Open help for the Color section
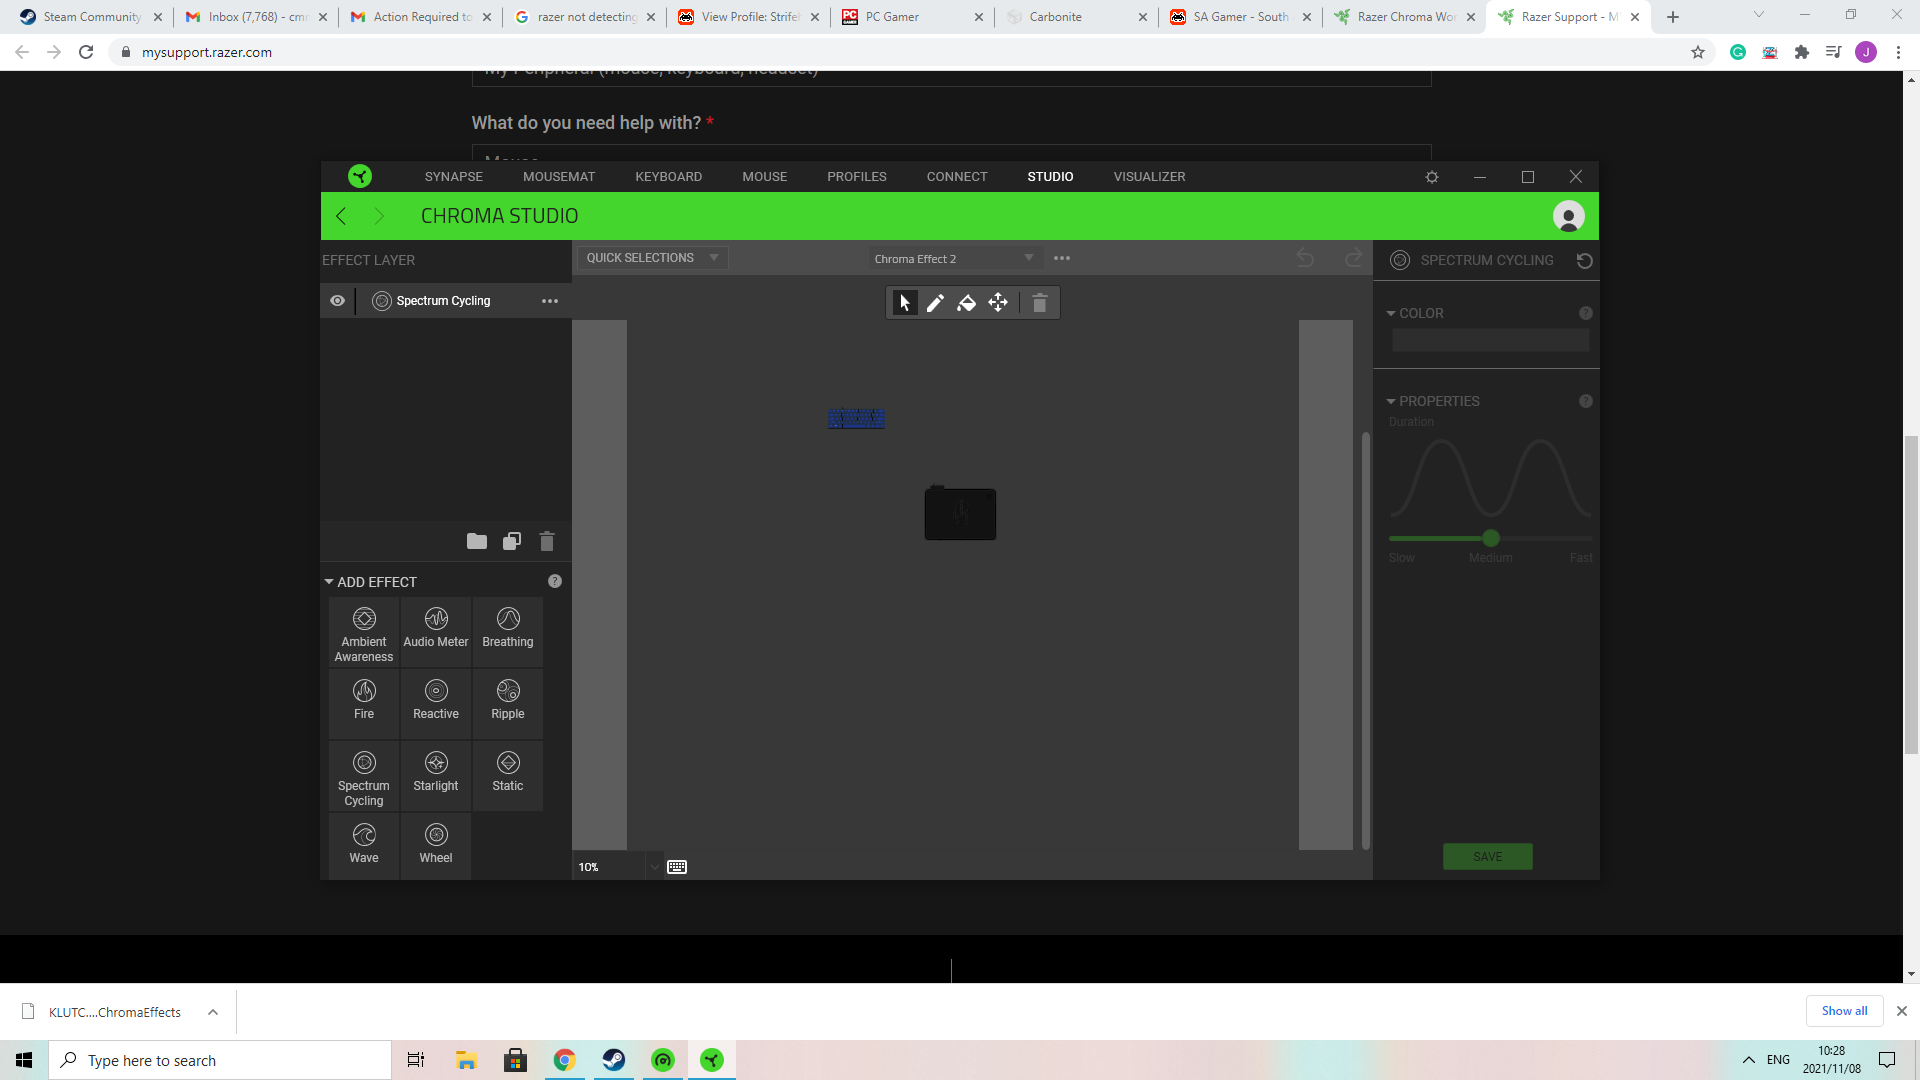This screenshot has width=1920, height=1080. tap(1586, 313)
